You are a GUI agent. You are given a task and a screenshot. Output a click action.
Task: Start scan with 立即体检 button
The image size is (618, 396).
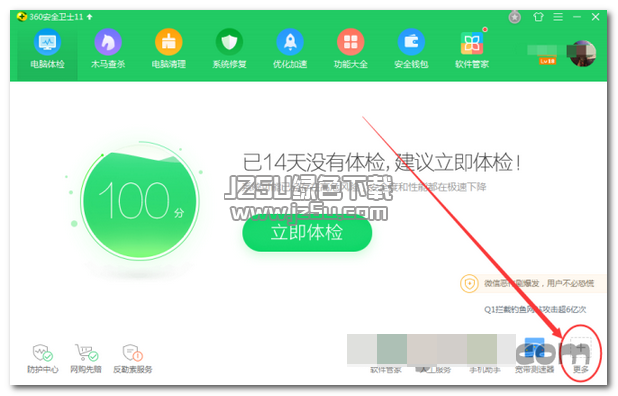(307, 233)
